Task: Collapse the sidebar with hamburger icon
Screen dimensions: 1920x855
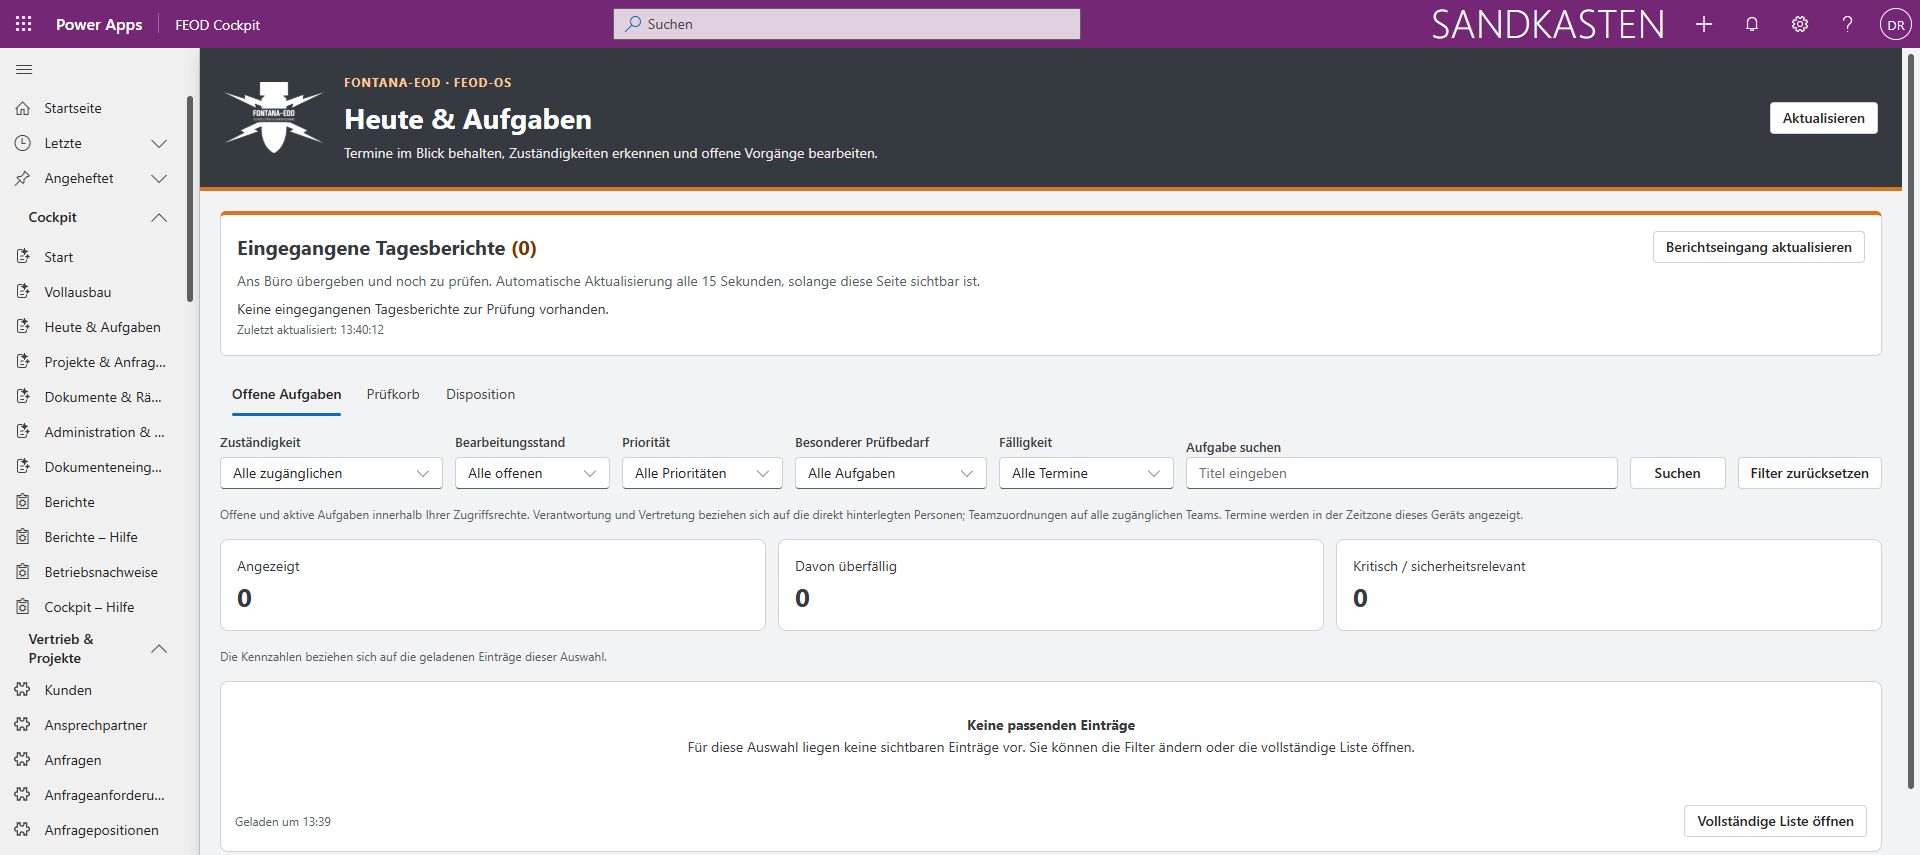Action: pyautogui.click(x=24, y=69)
